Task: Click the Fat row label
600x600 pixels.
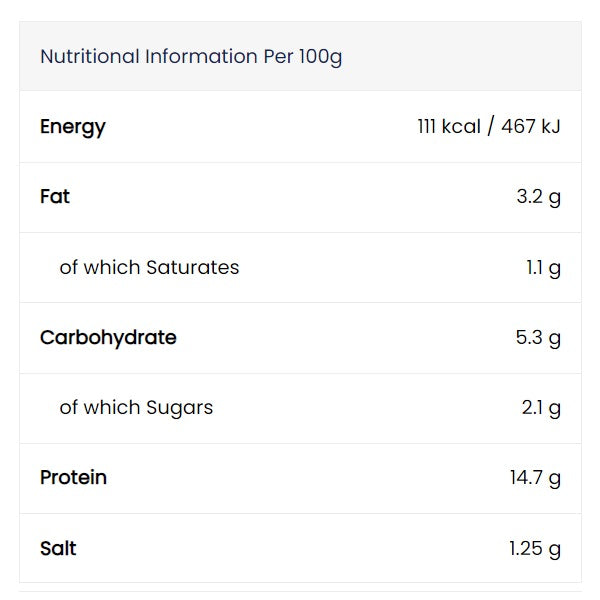Action: pos(55,197)
